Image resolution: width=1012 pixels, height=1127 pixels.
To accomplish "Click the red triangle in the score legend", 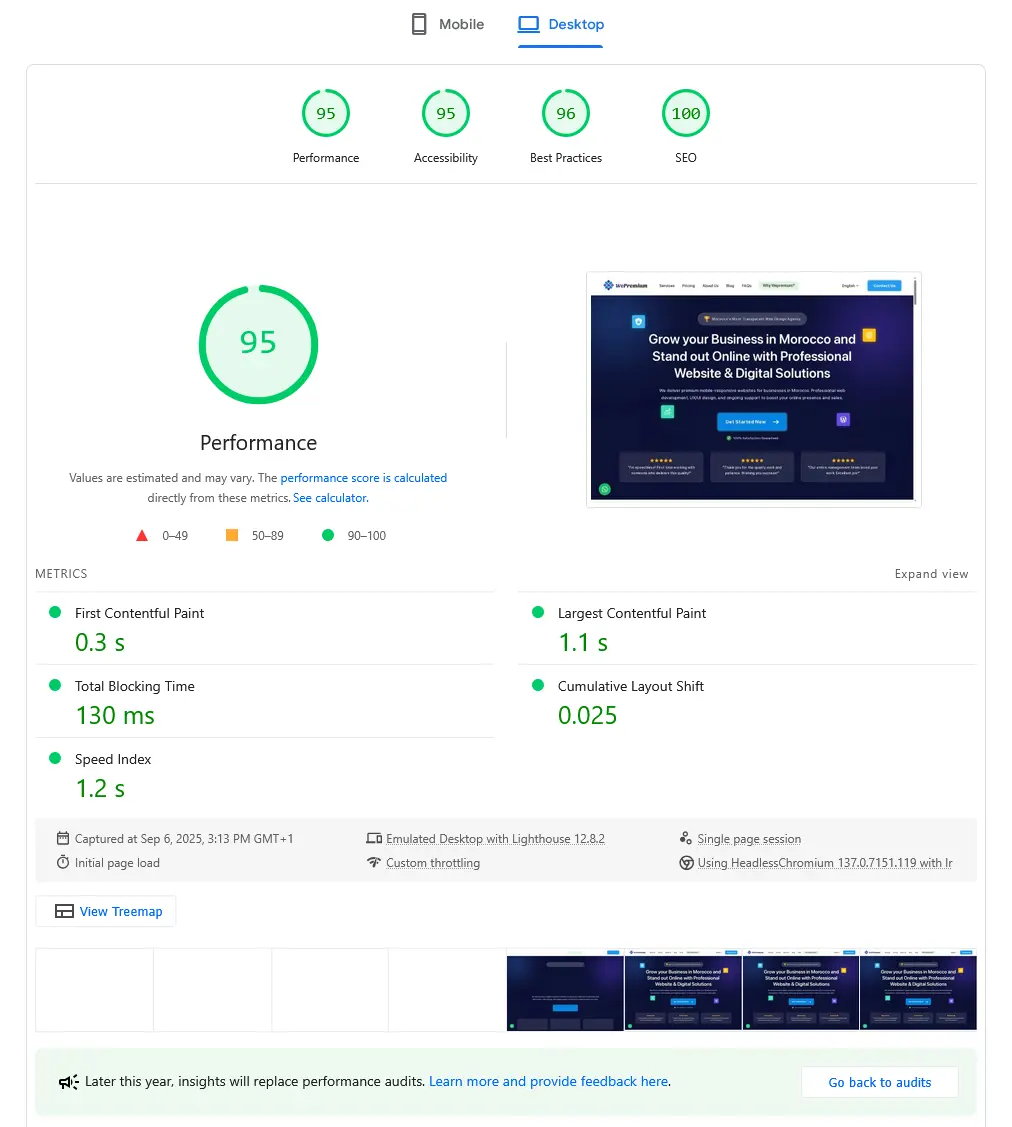I will click(142, 535).
